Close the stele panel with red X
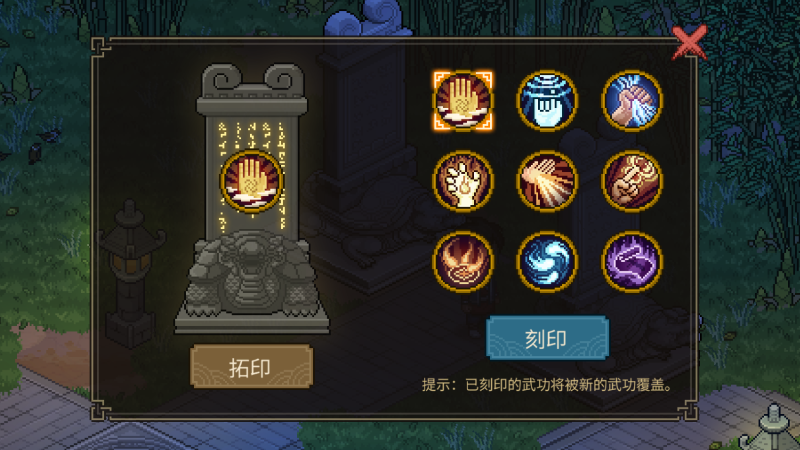The height and width of the screenshot is (450, 800). click(689, 43)
